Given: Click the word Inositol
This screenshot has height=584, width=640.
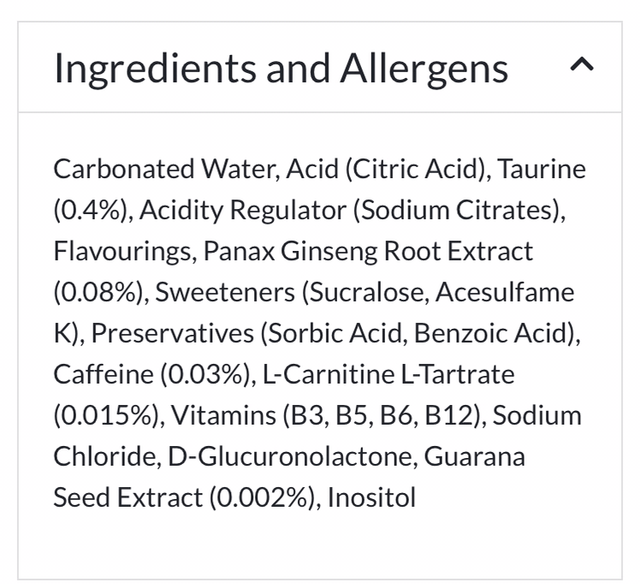Looking at the screenshot, I should (x=372, y=498).
